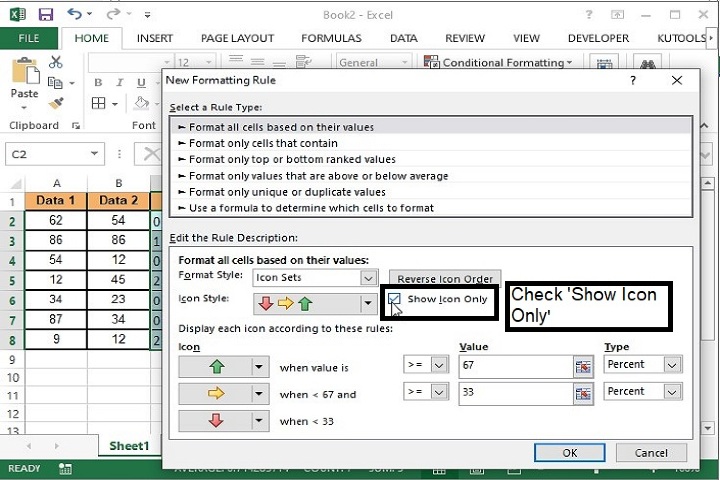The height and width of the screenshot is (480, 720).
Task: Select 'Format only cells that contain' rule
Action: tap(431, 143)
